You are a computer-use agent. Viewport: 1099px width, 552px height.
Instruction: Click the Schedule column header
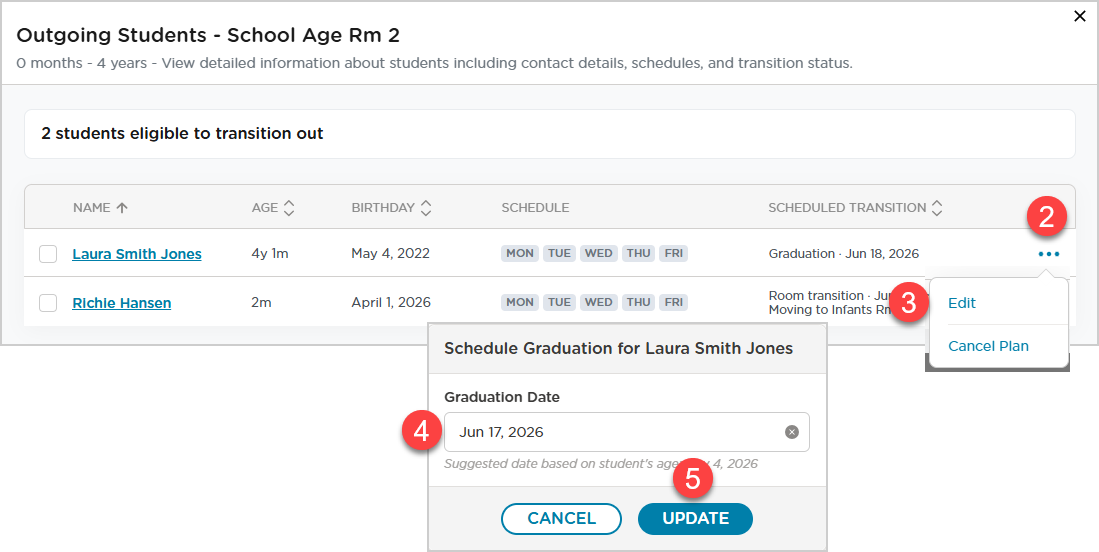(x=535, y=208)
